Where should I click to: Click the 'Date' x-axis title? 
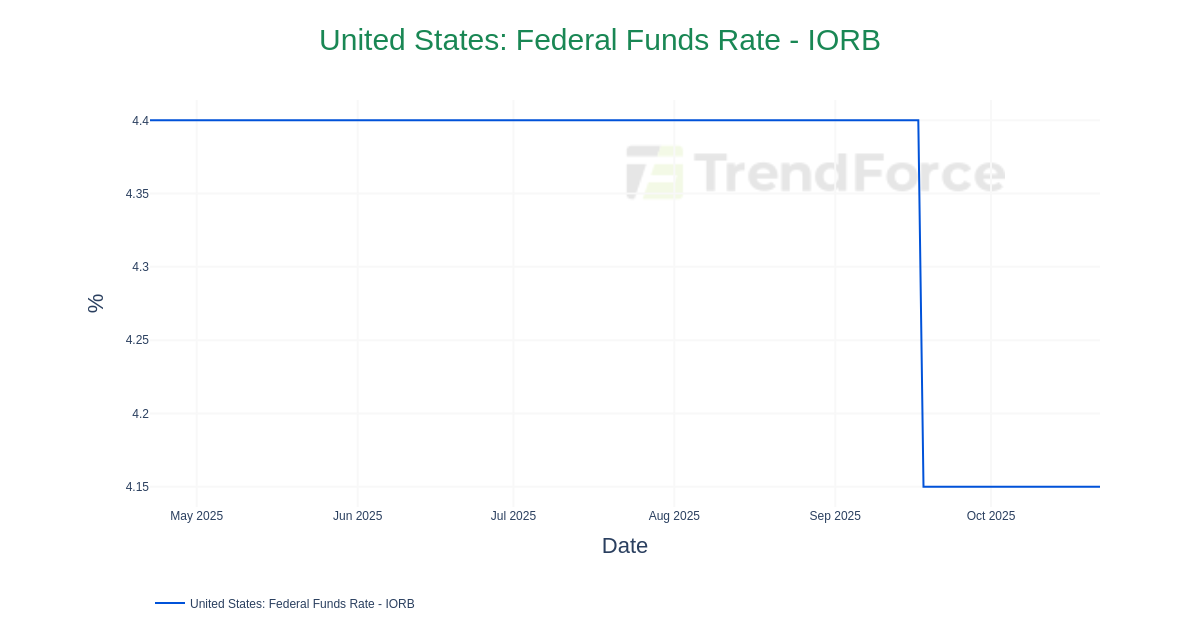[624, 546]
